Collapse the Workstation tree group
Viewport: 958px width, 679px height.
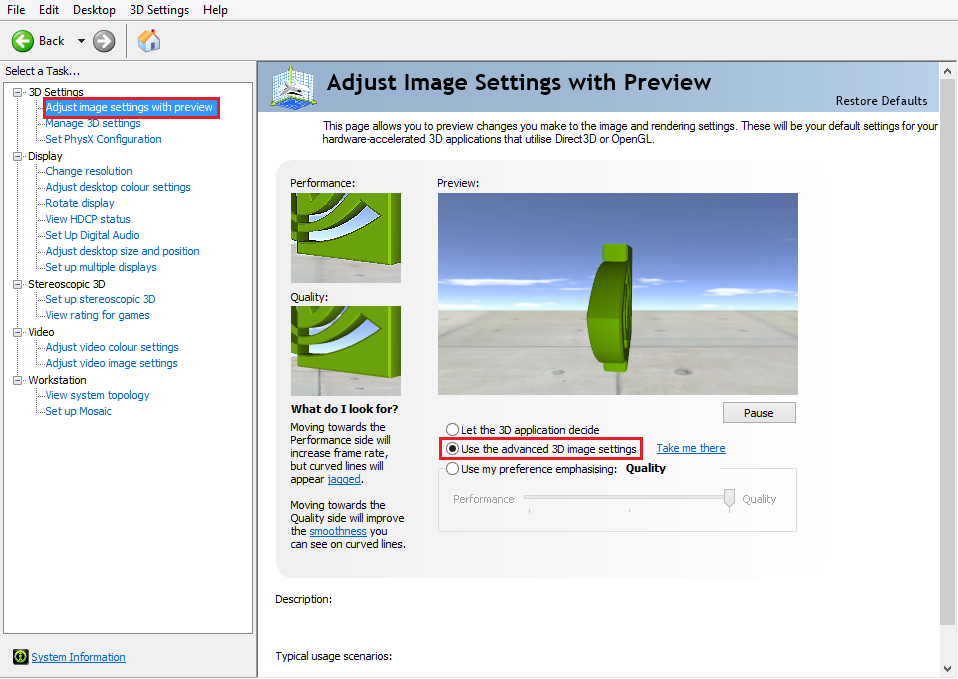[x=18, y=380]
